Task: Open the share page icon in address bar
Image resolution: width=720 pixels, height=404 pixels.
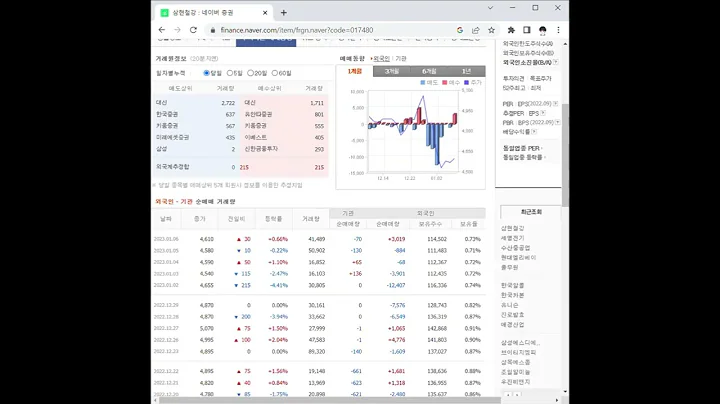Action: [x=475, y=30]
